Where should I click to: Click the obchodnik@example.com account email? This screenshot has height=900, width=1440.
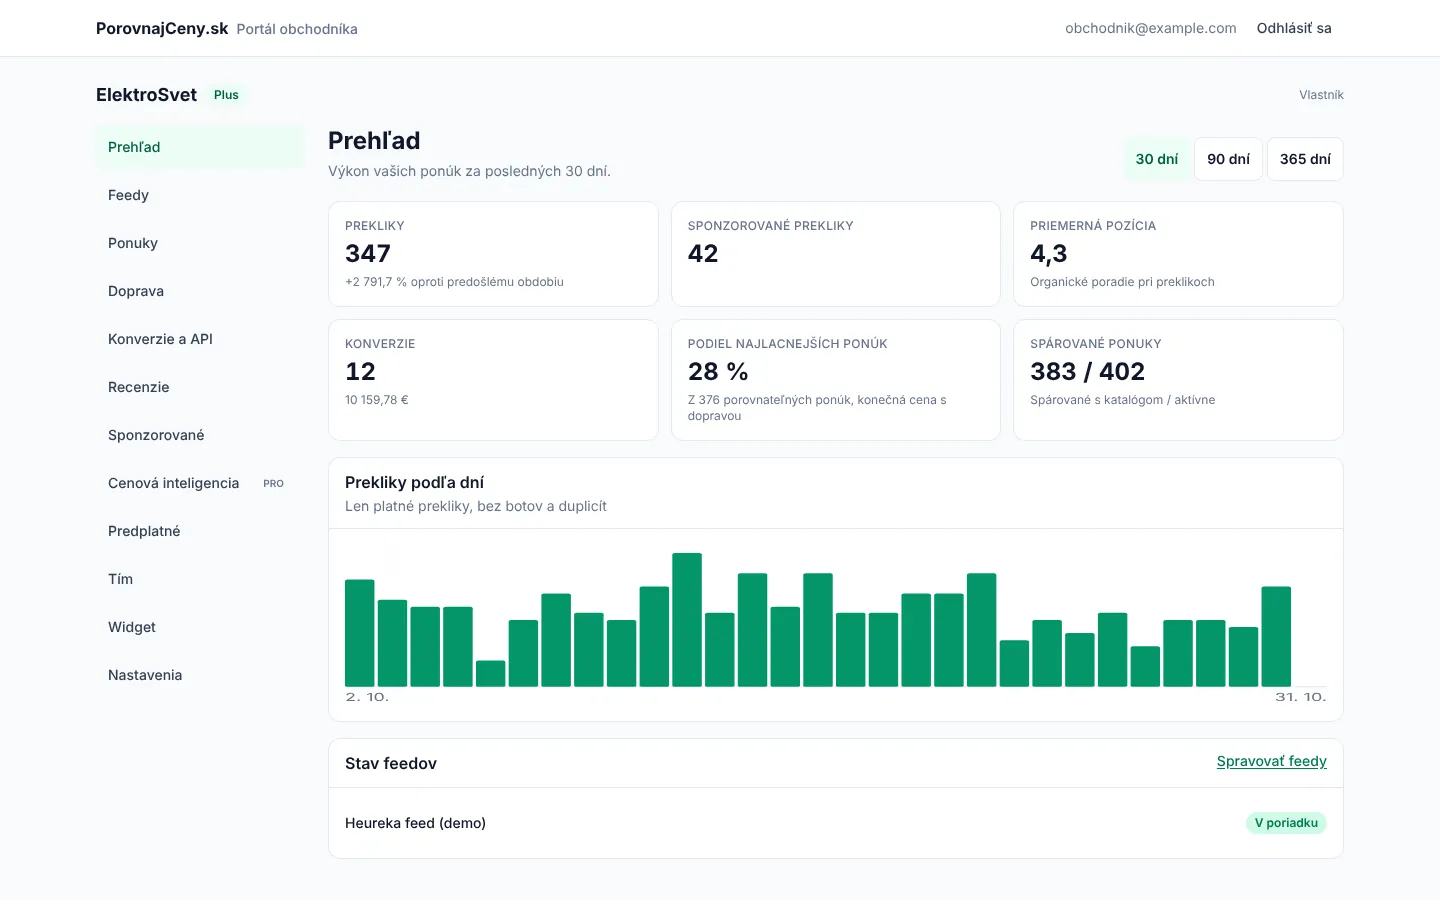click(x=1151, y=28)
